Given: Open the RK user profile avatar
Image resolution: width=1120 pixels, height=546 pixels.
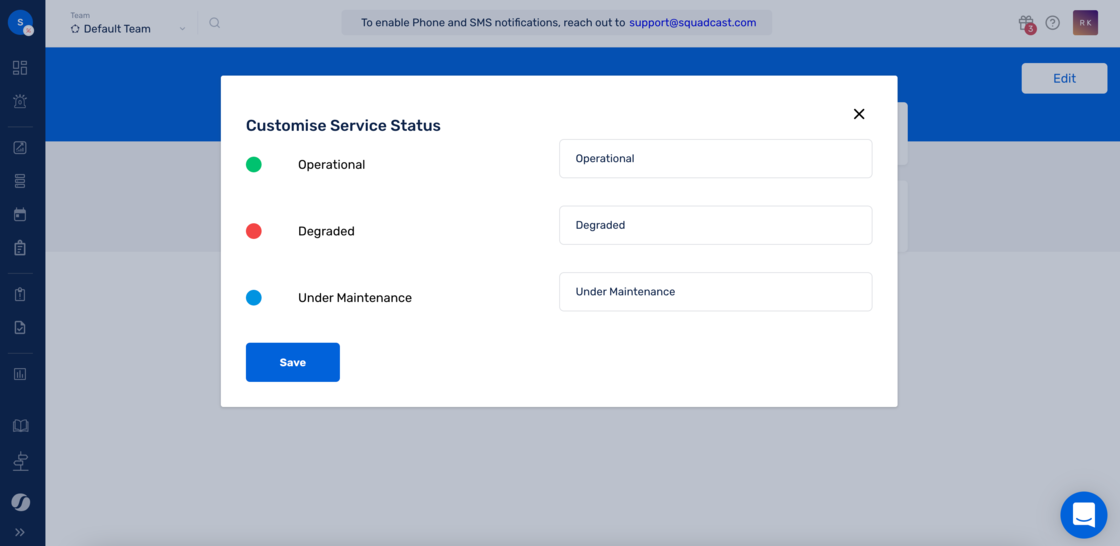Looking at the screenshot, I should point(1085,23).
